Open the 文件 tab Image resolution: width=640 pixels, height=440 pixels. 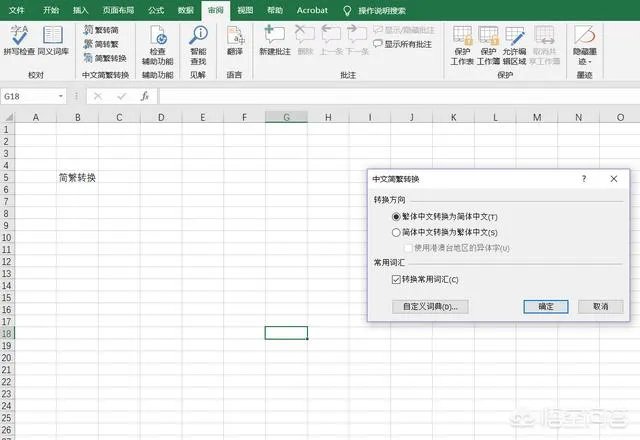point(16,10)
